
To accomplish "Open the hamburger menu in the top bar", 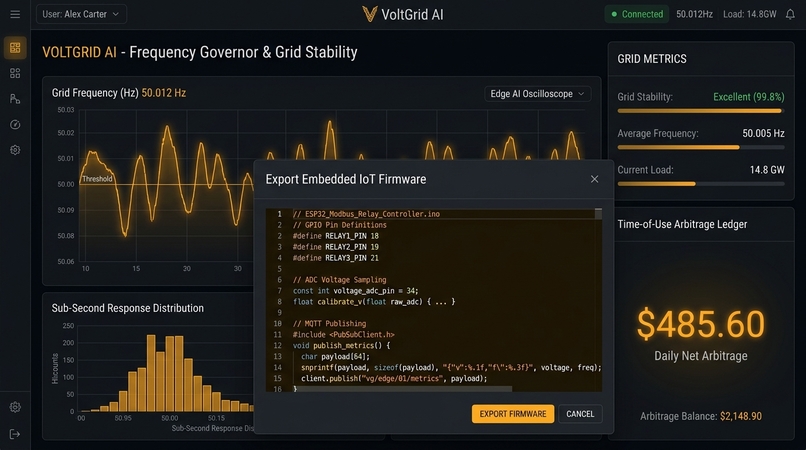I will [15, 14].
